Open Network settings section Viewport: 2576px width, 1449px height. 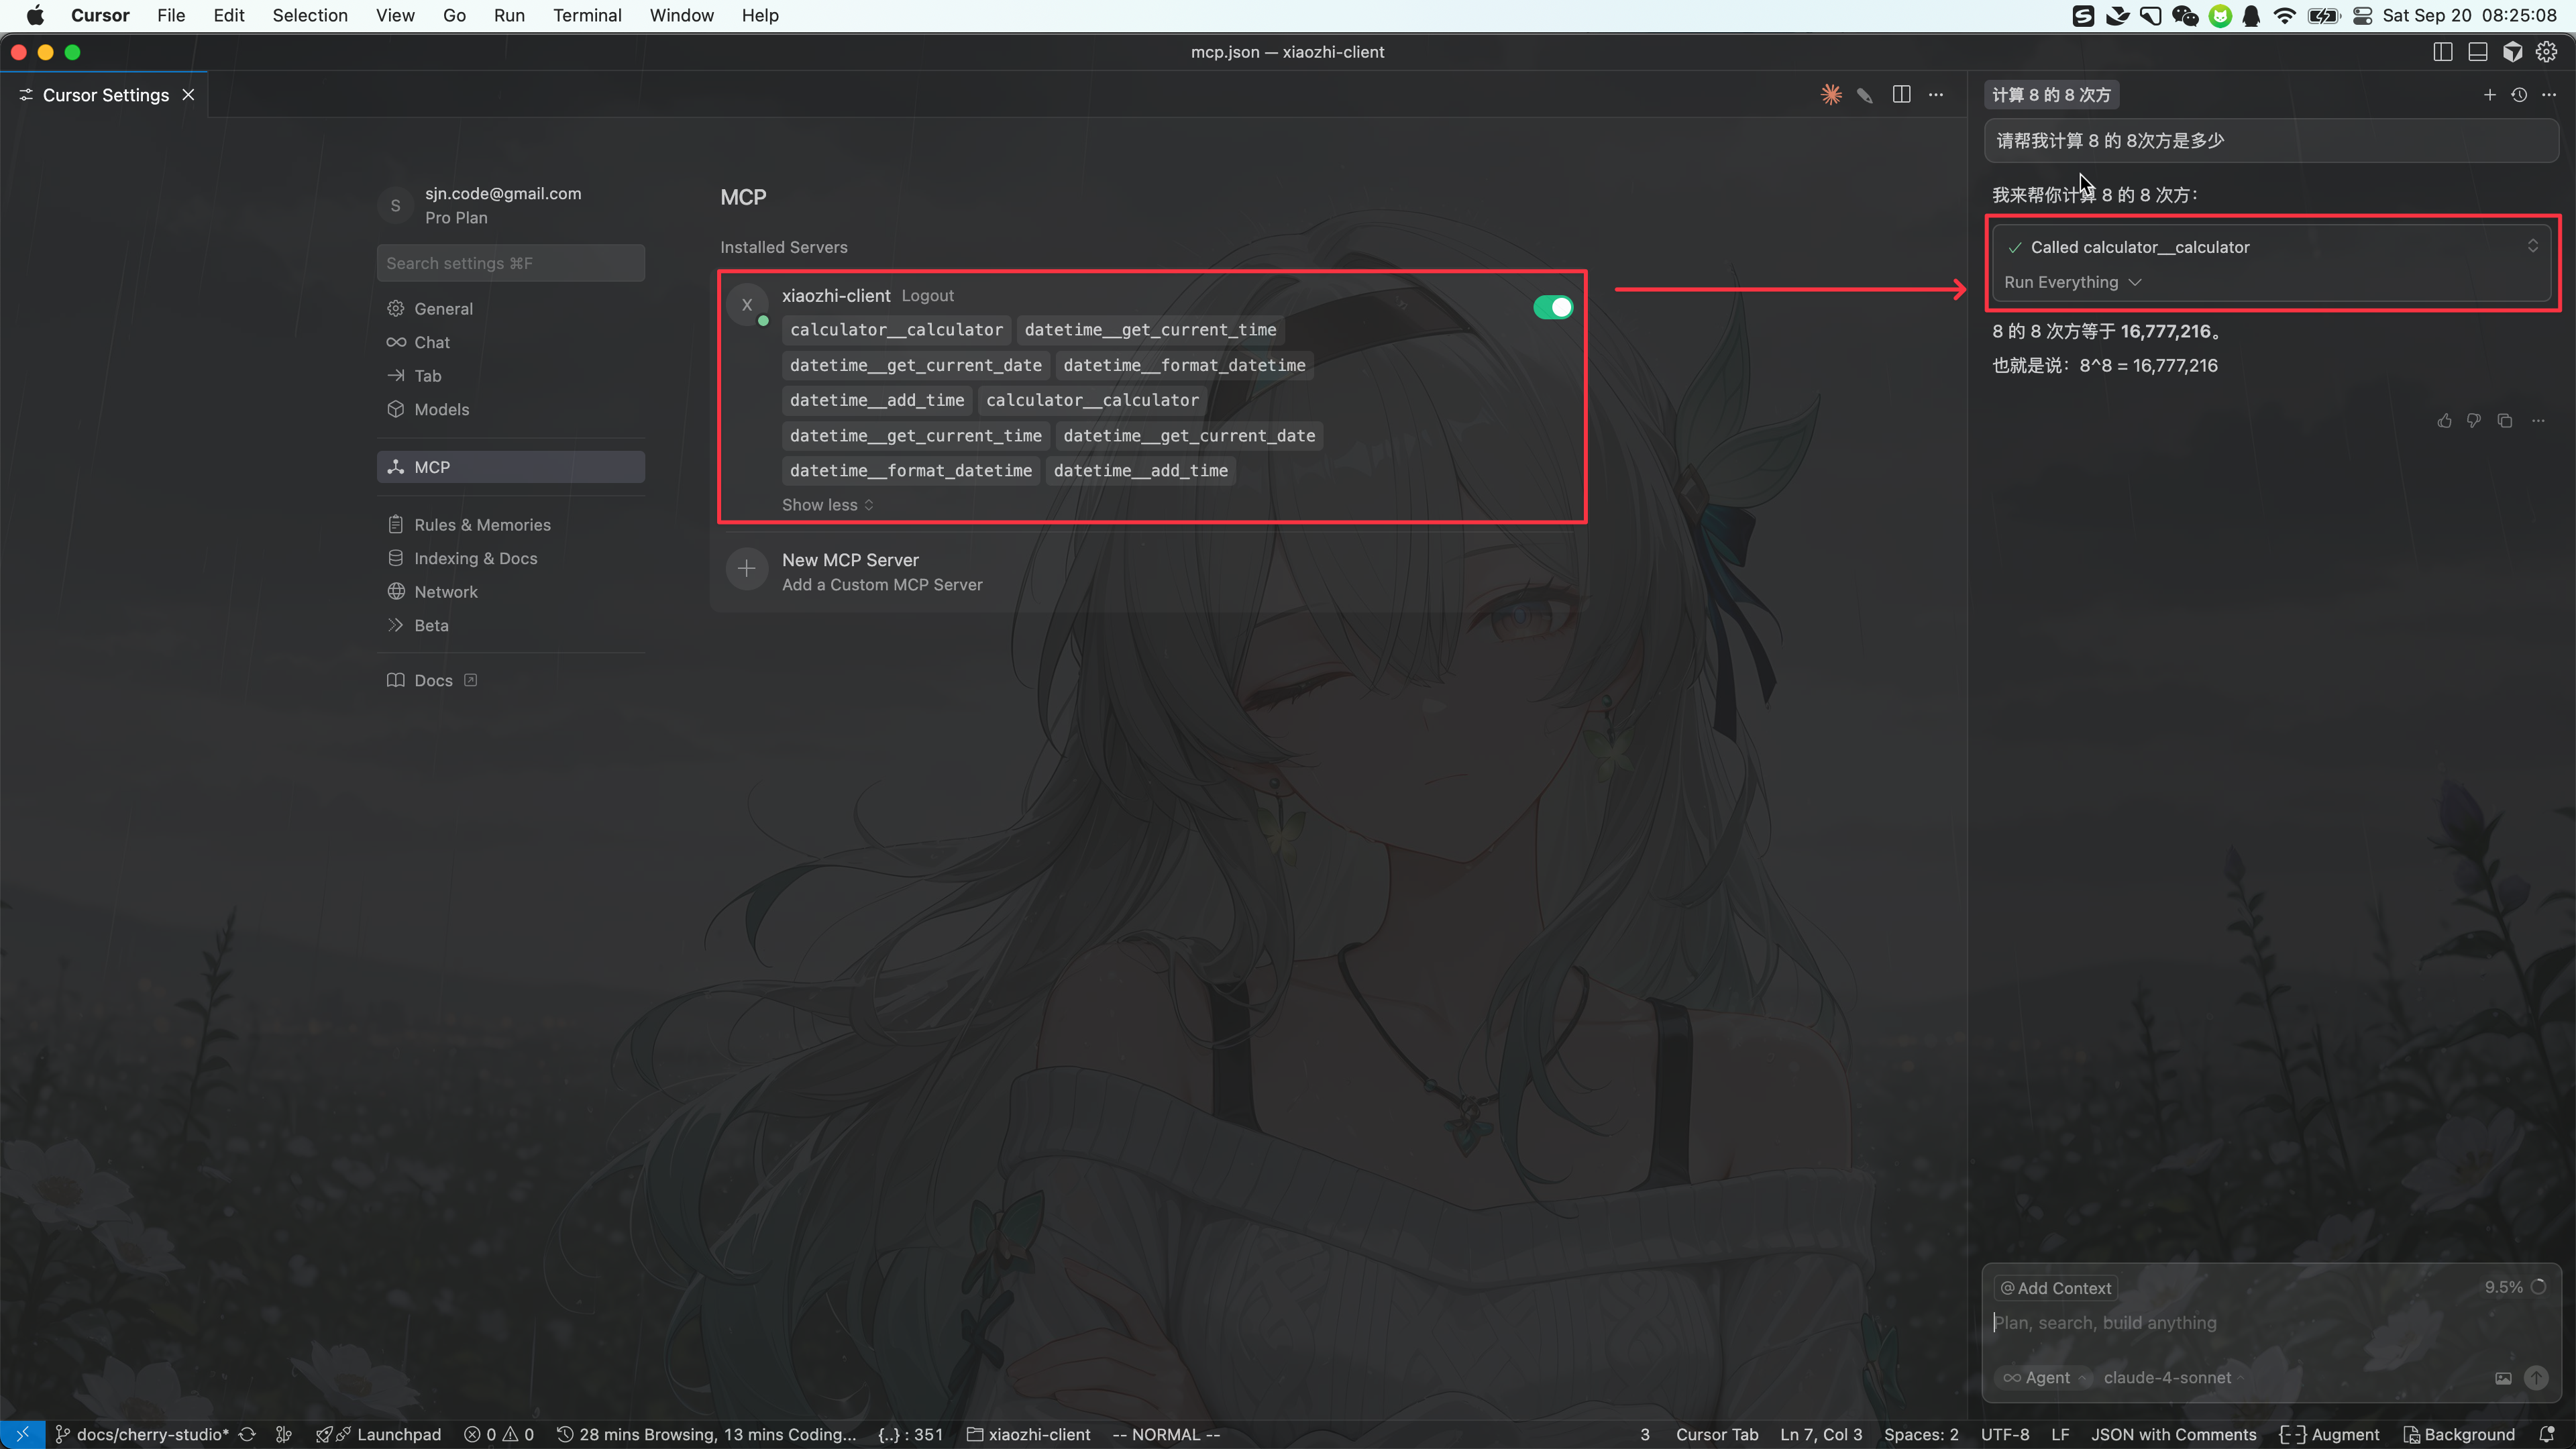(511, 592)
